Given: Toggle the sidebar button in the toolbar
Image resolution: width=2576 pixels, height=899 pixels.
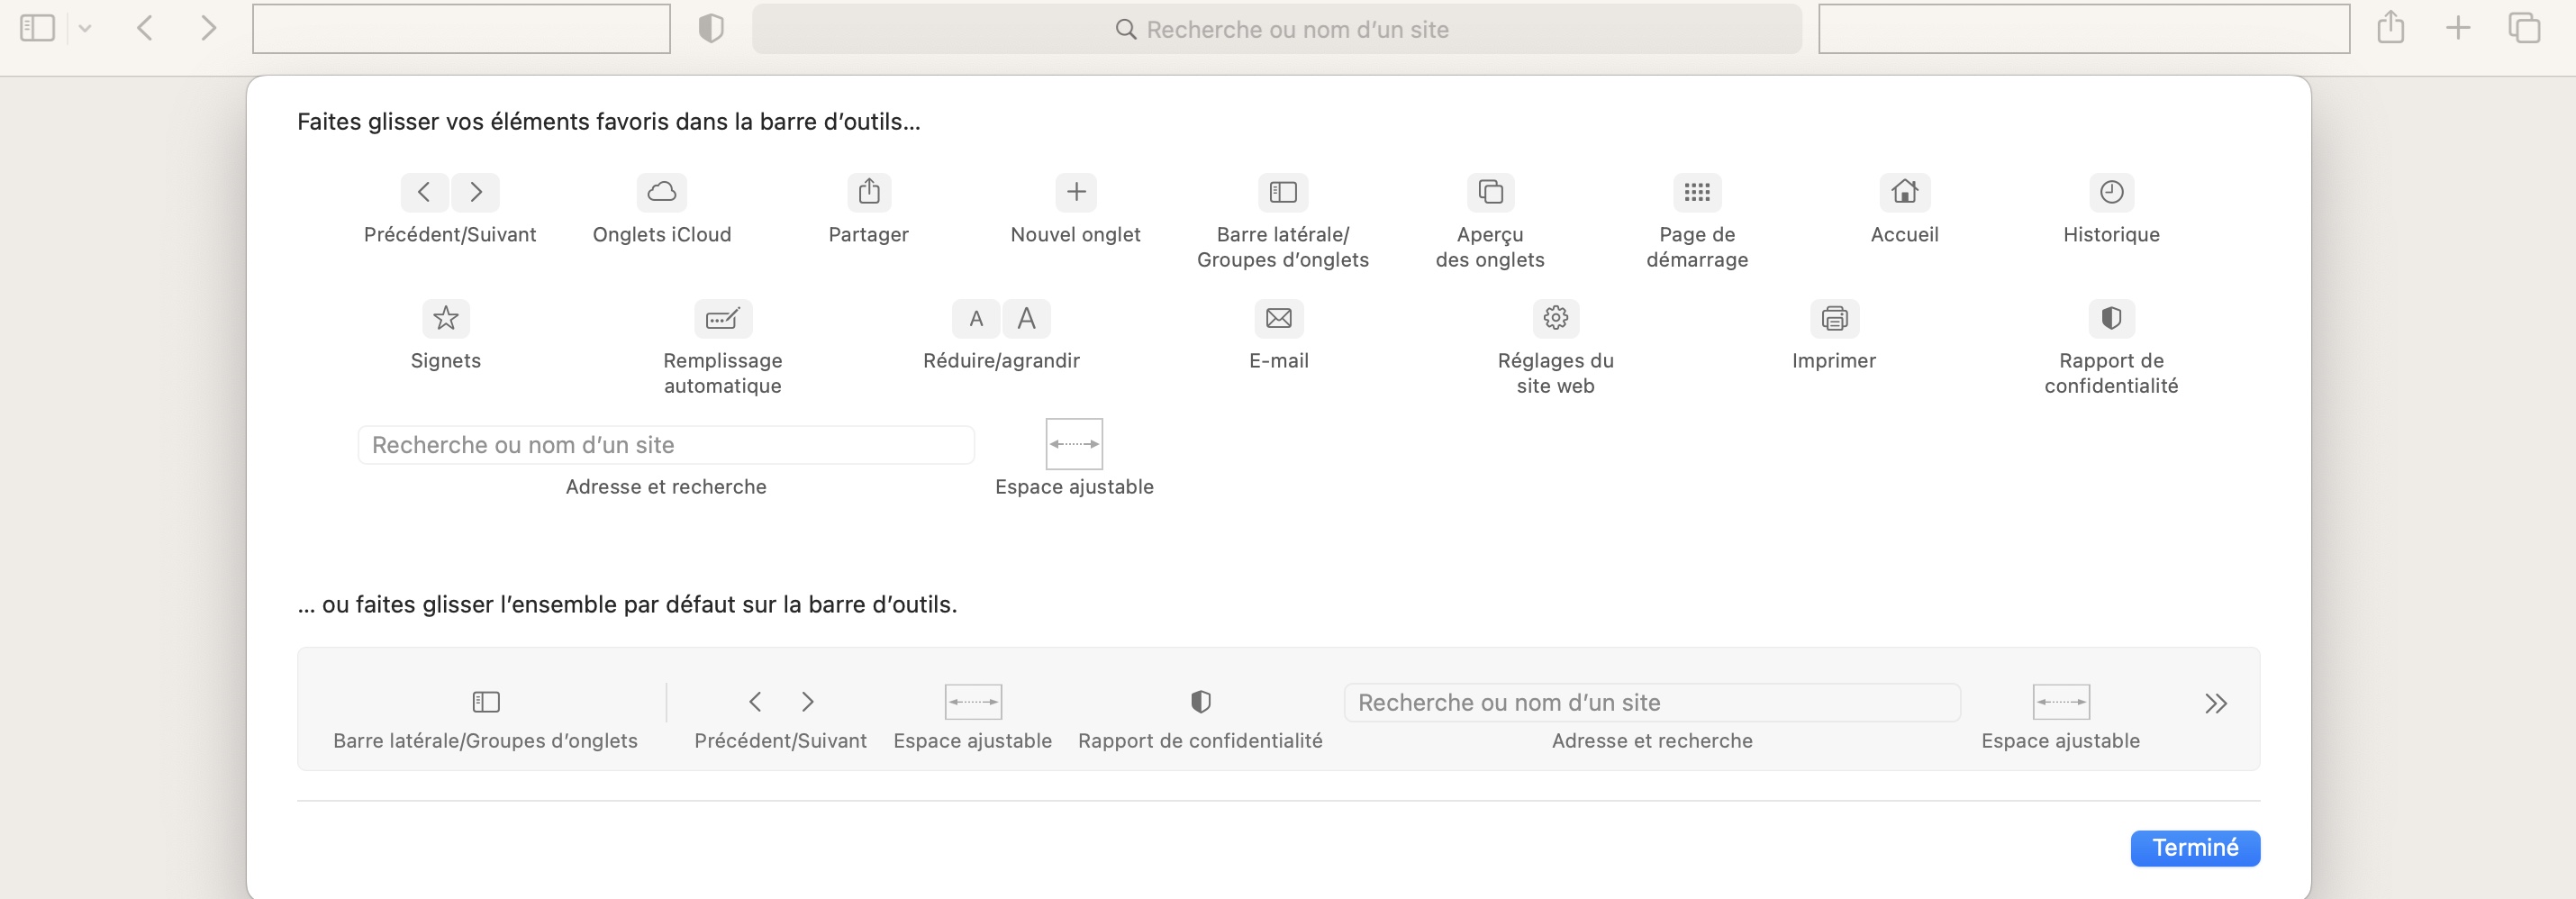Looking at the screenshot, I should 38,29.
